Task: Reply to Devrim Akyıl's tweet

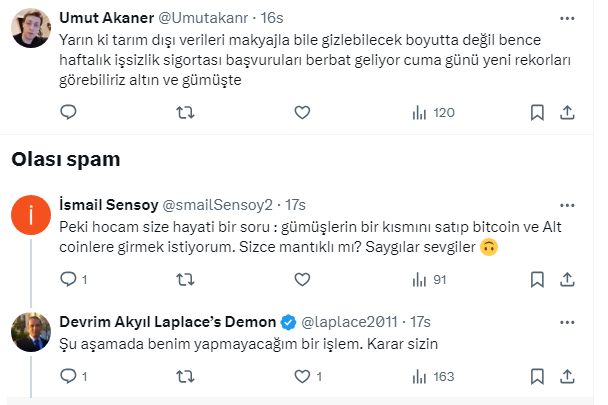Action: coord(68,377)
